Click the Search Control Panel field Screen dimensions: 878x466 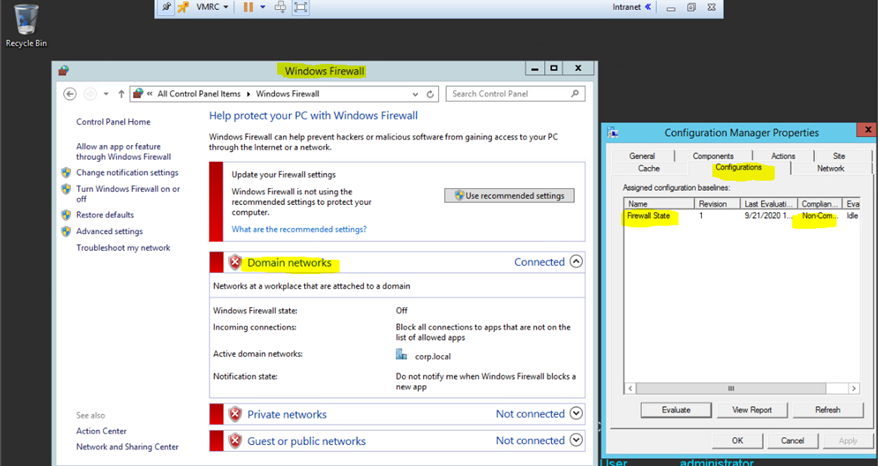(x=515, y=94)
